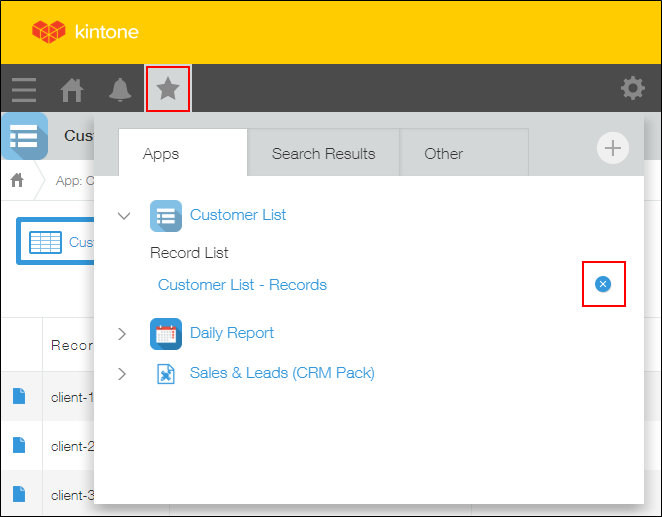The image size is (662, 517).
Task: Expand the Sales & Leads group
Action: coord(123,373)
